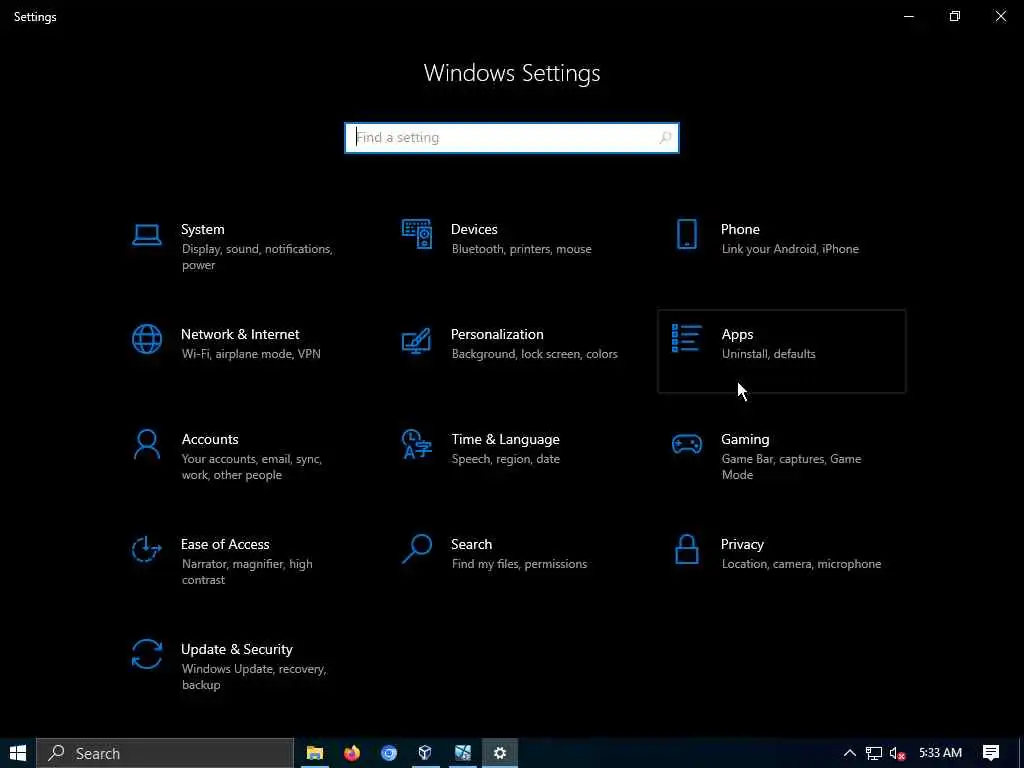
Task: Open the Gaming controller icon
Action: [x=686, y=444]
